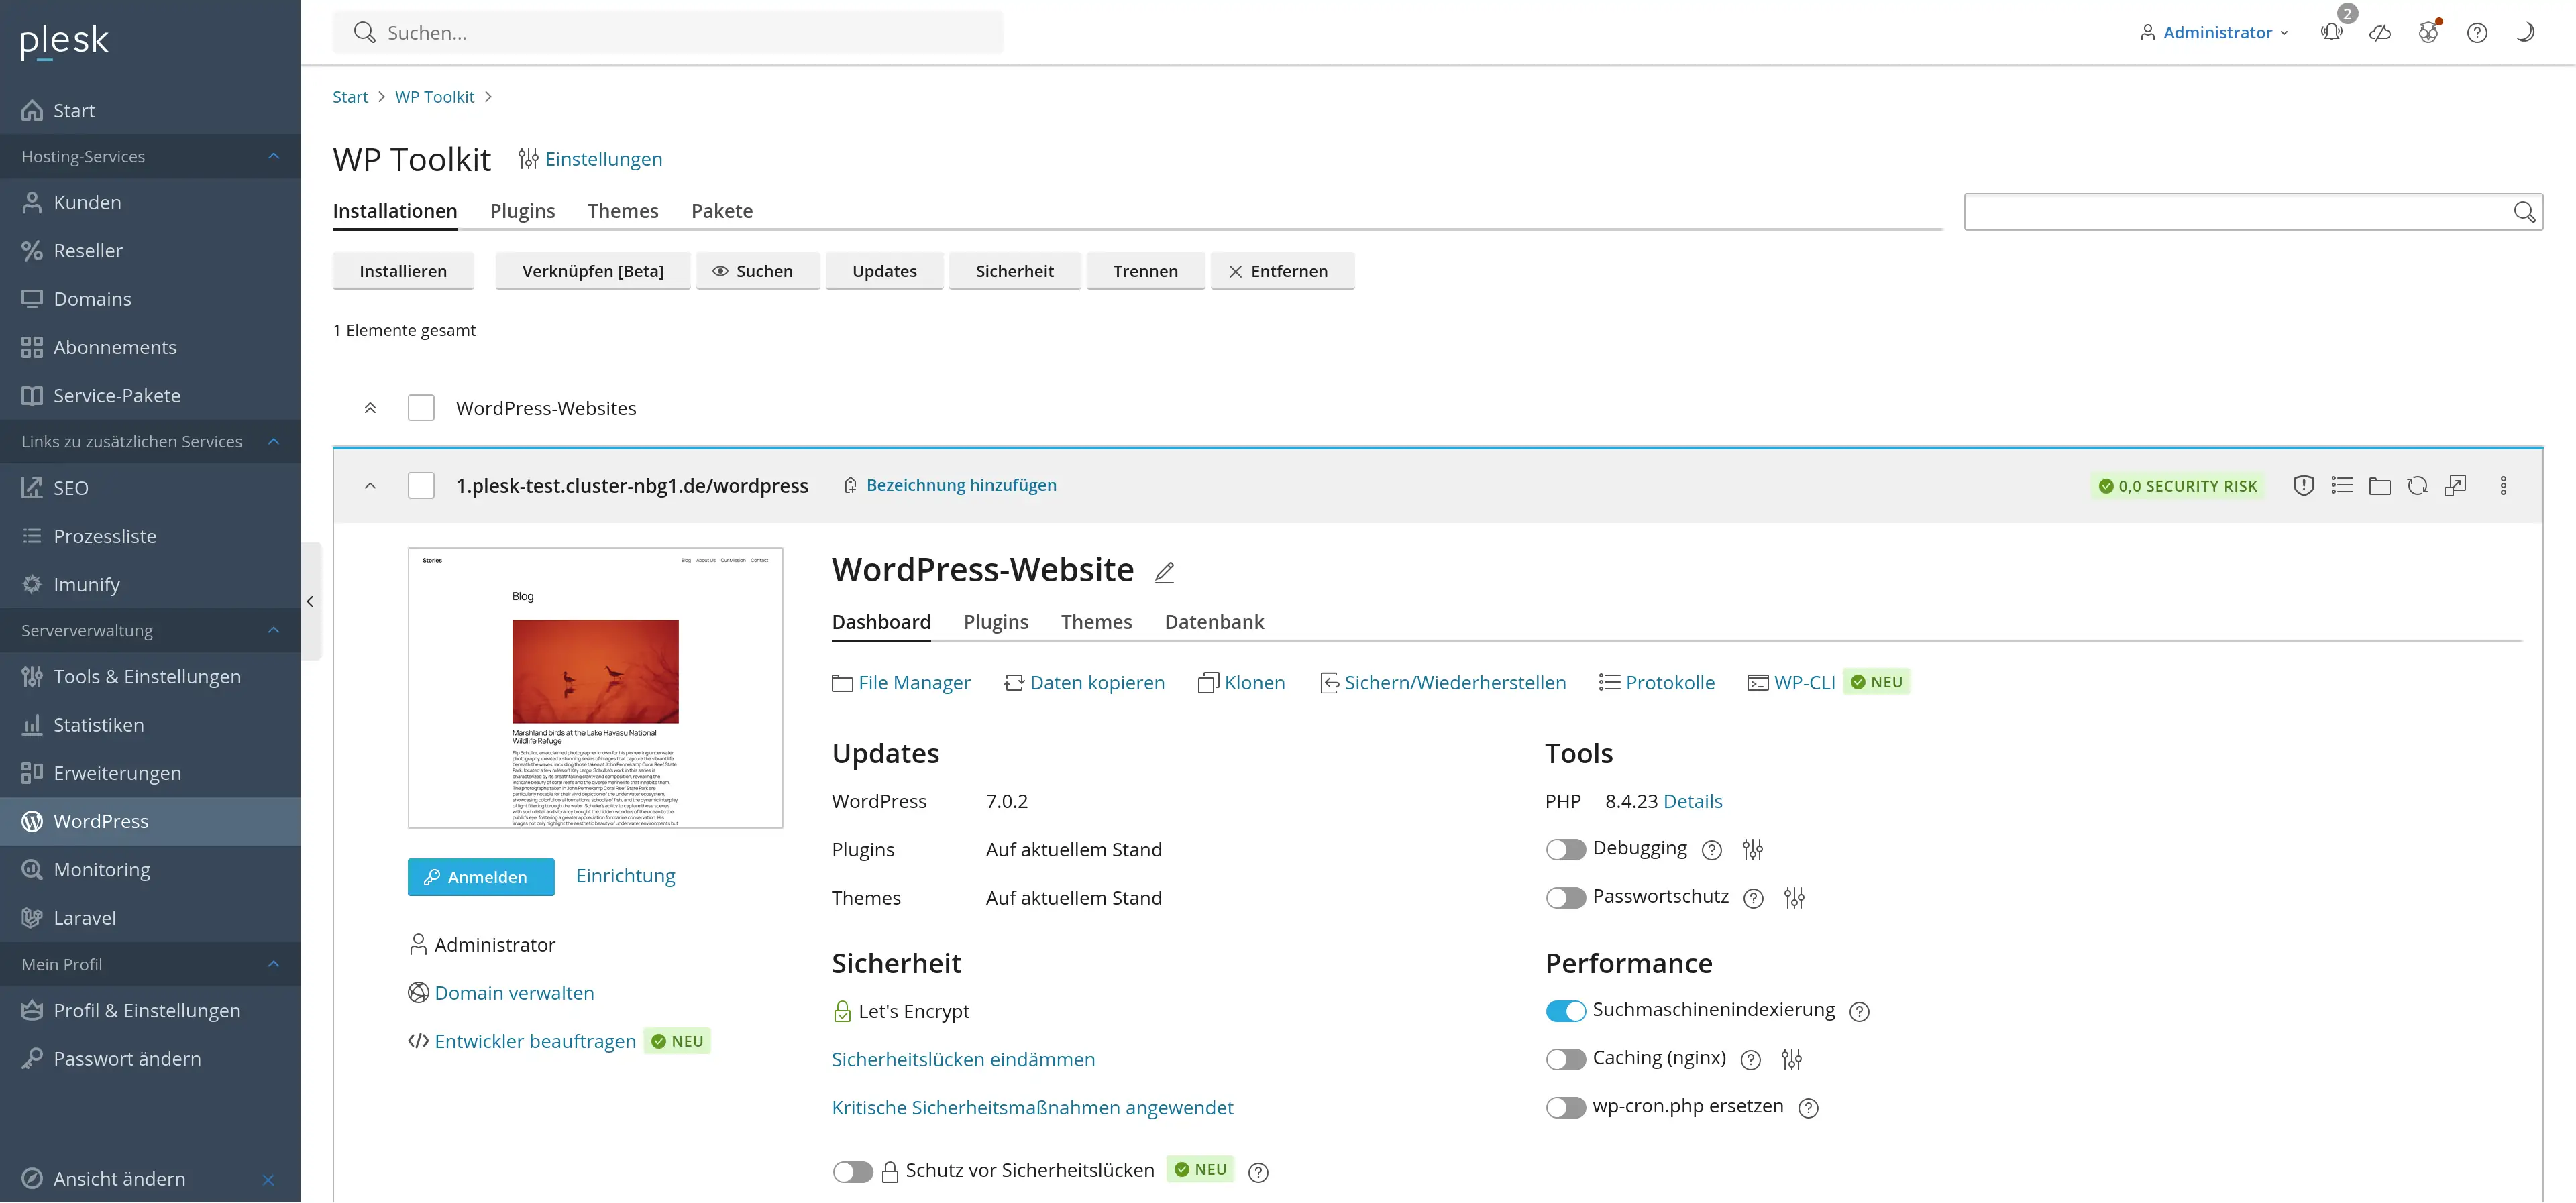
Task: Show help for wp-cron.php ersetzen
Action: [x=1808, y=1108]
